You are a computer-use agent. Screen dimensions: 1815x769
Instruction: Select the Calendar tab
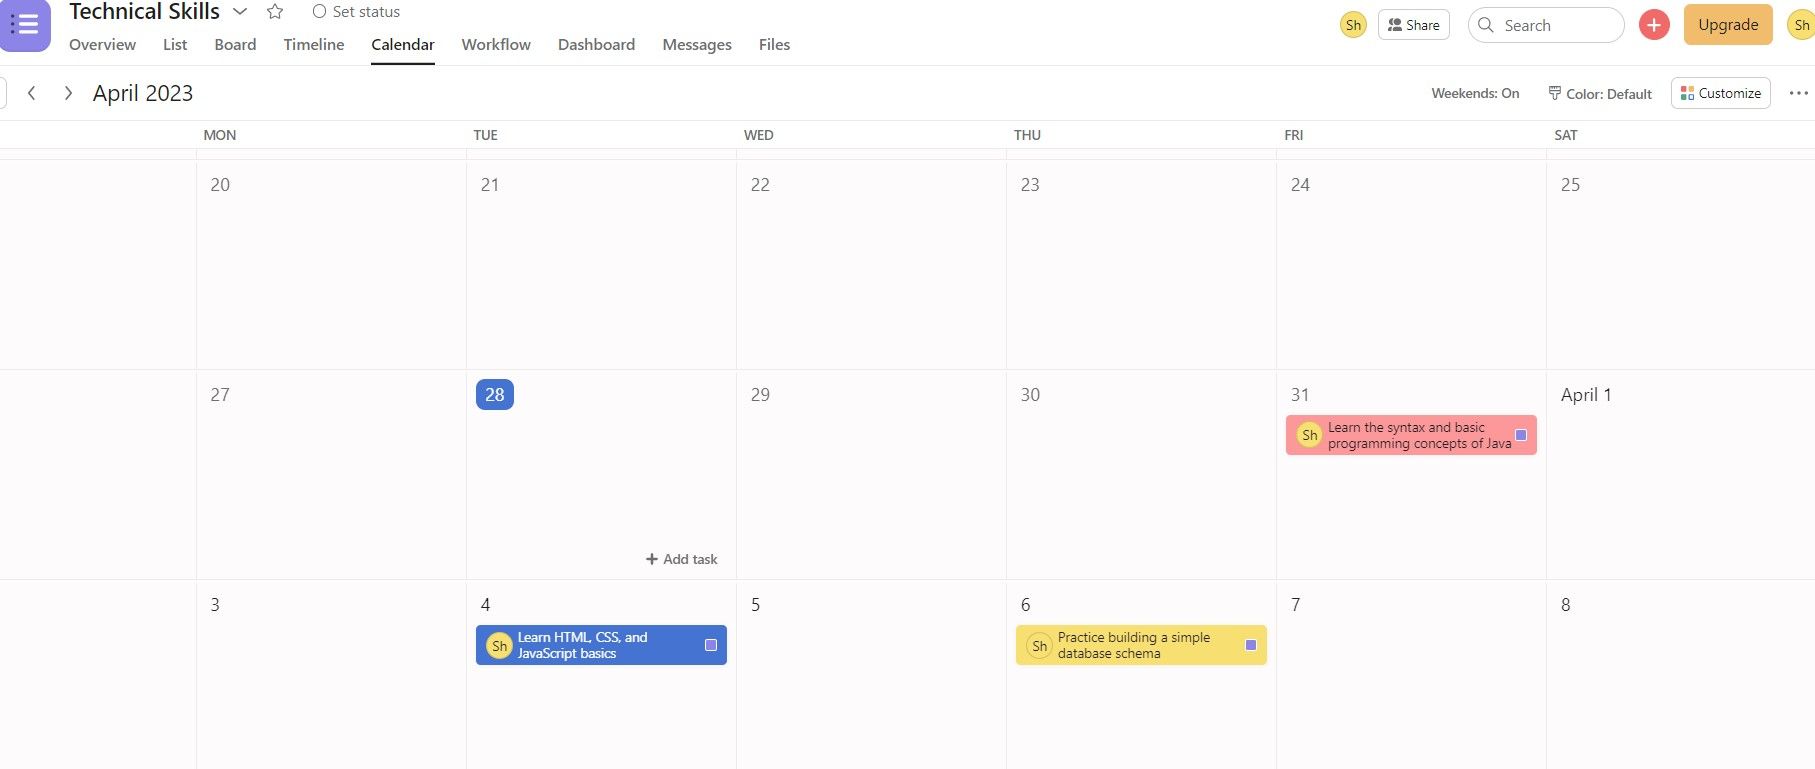pyautogui.click(x=402, y=44)
